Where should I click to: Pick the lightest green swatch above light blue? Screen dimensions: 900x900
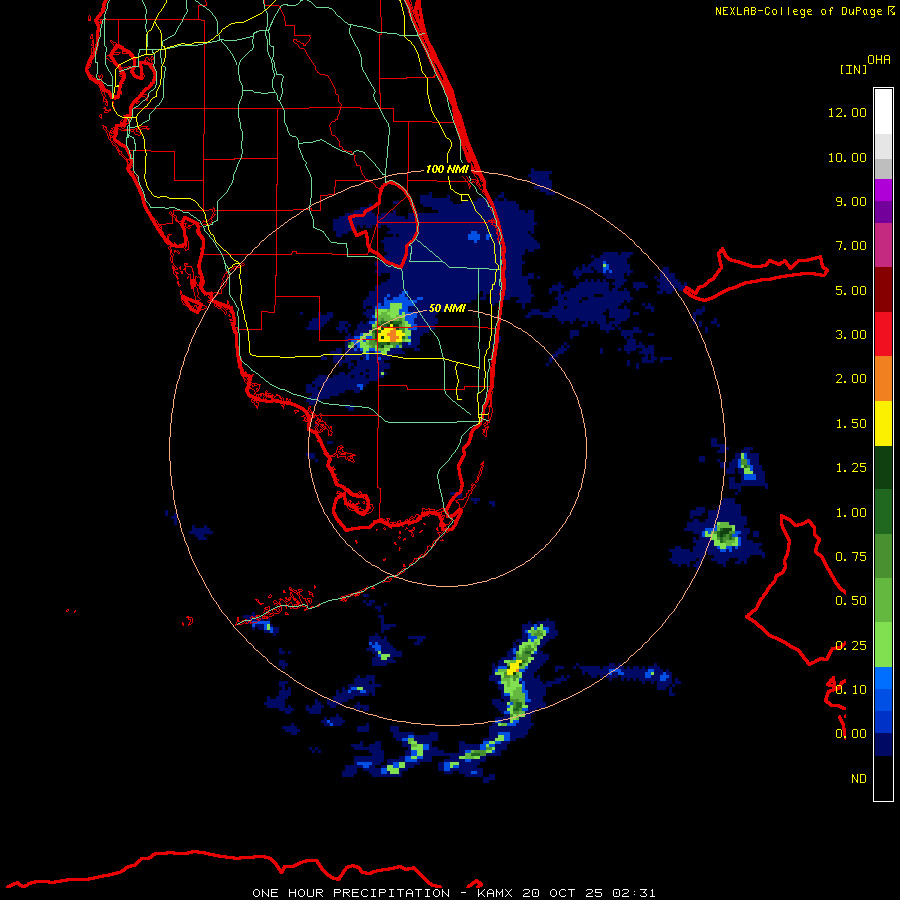(883, 645)
